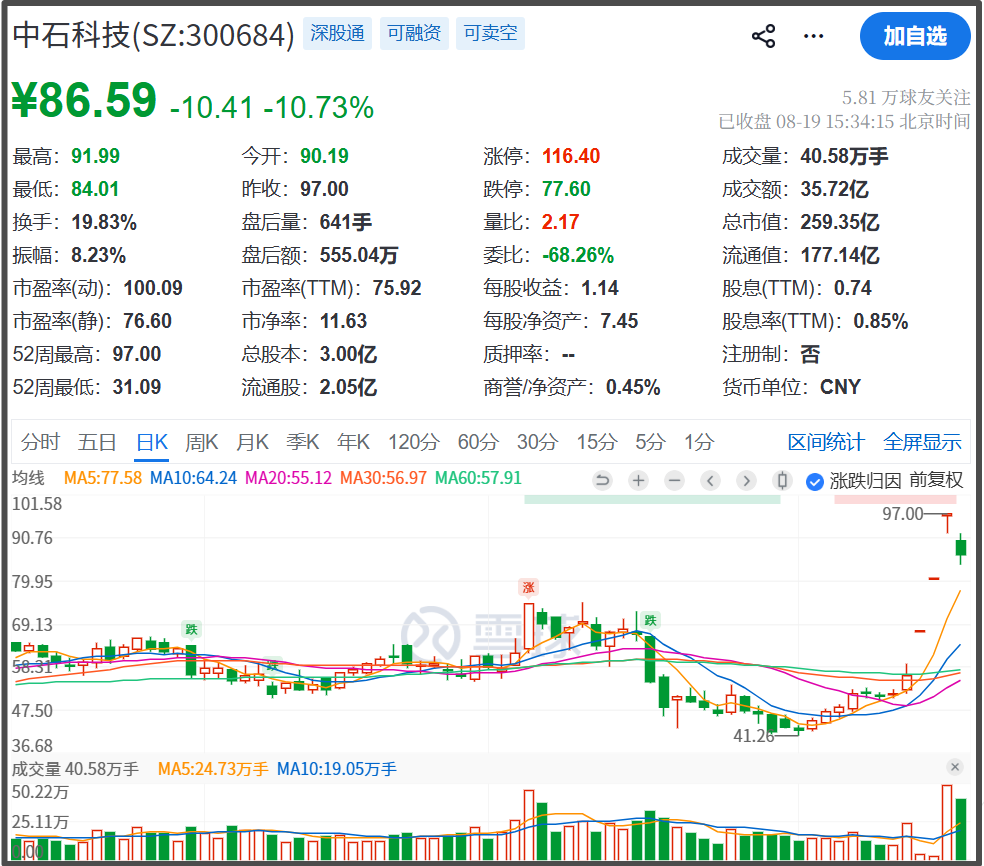Open the three-dot more options menu
Image resolution: width=984 pixels, height=866 pixels.
[x=813, y=36]
